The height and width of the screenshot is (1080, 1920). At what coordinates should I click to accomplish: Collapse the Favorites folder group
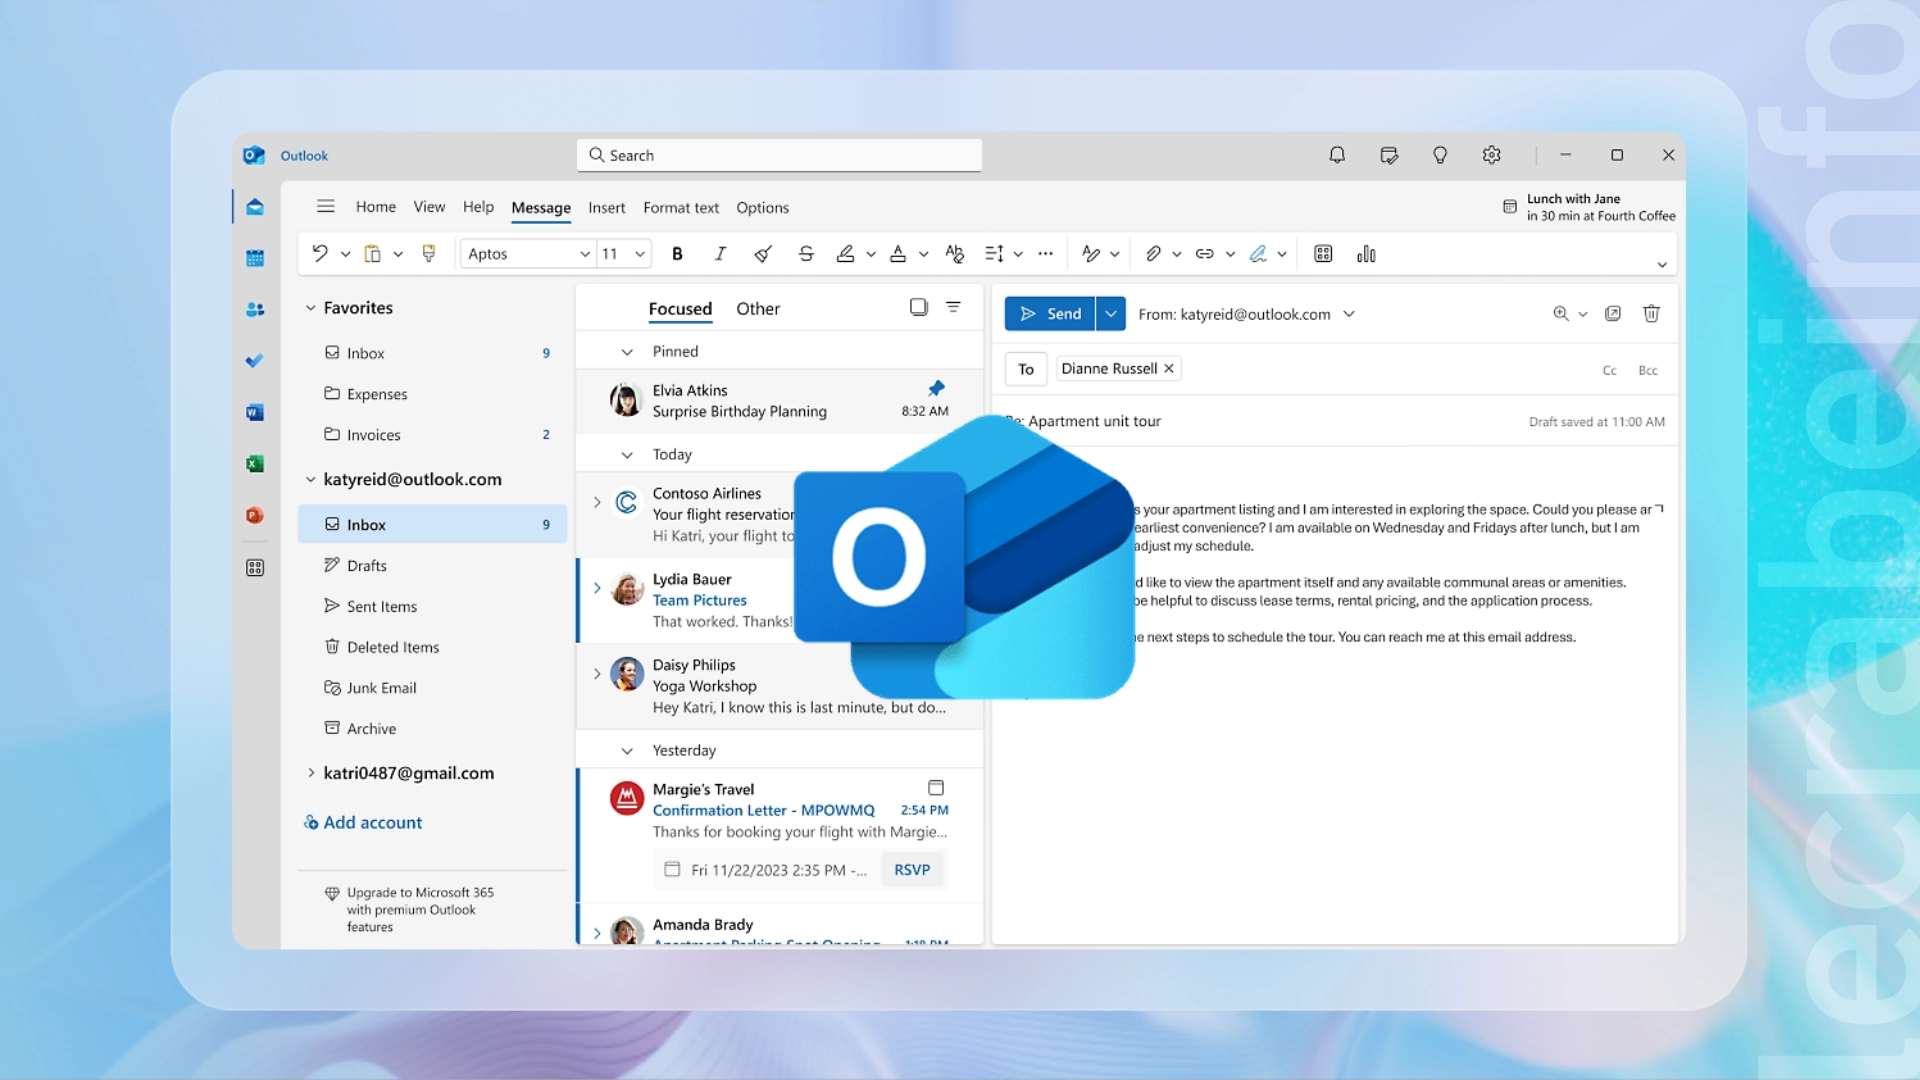point(311,308)
